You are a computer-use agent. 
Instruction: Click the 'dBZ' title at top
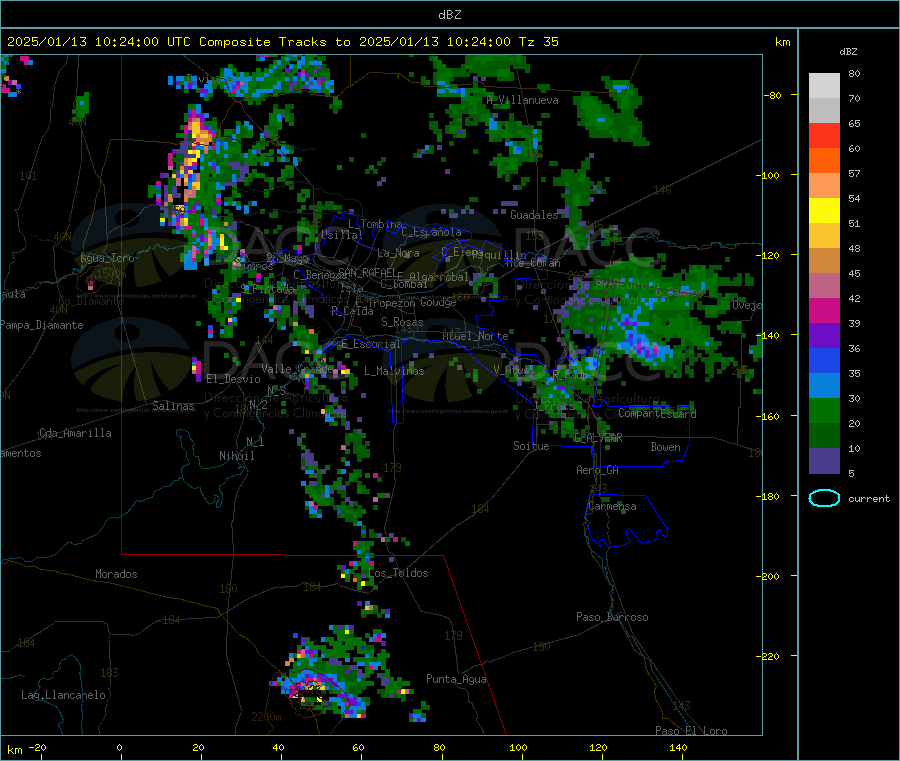click(449, 15)
